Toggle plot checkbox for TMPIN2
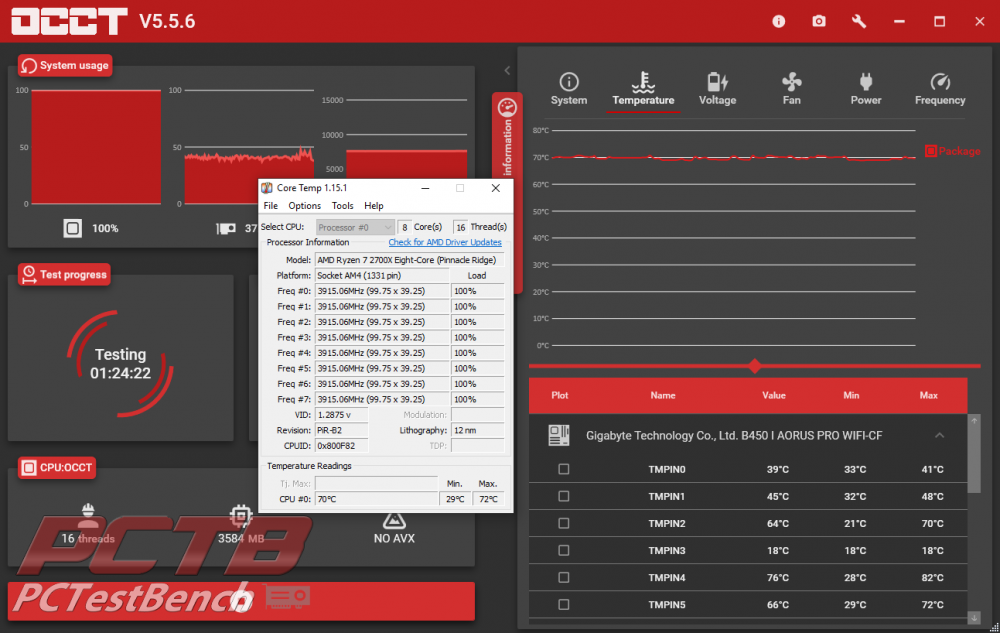Image resolution: width=1000 pixels, height=633 pixels. 564,524
